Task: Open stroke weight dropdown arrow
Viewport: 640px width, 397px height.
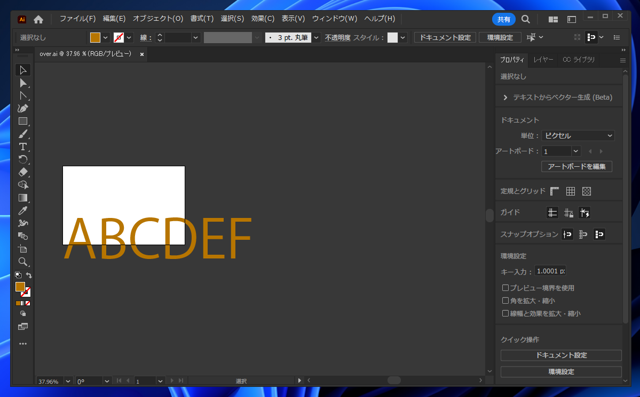Action: [196, 38]
